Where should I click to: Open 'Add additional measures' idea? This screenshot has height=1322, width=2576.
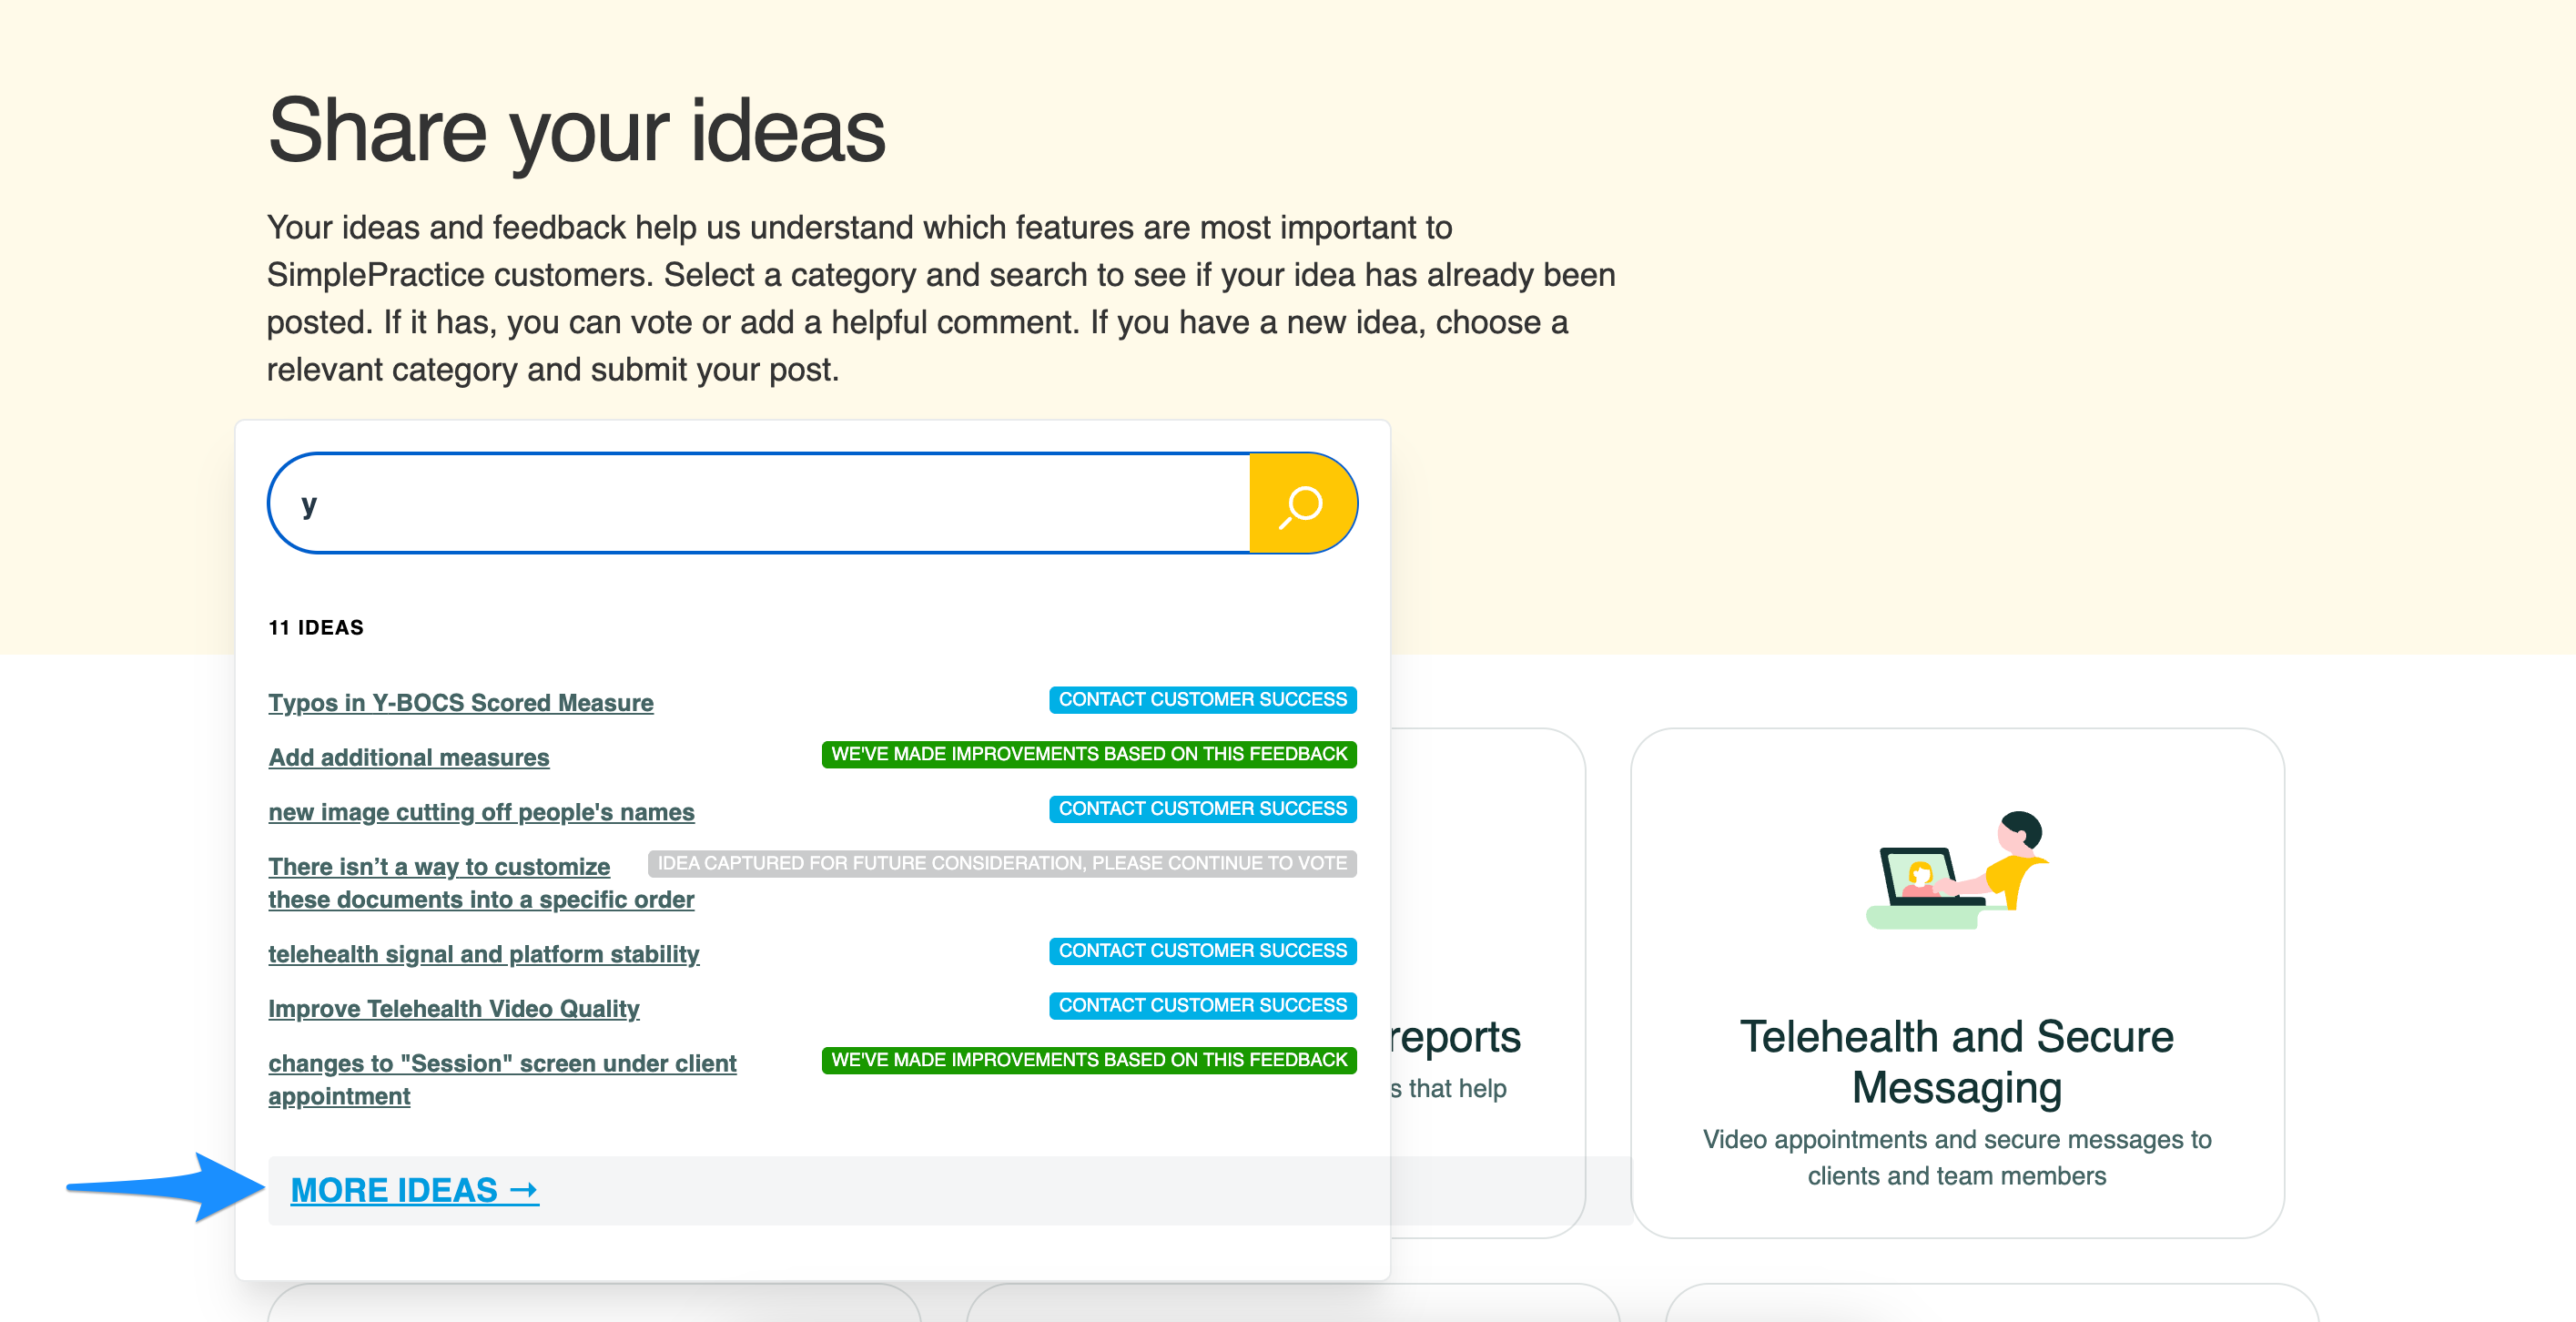click(409, 757)
